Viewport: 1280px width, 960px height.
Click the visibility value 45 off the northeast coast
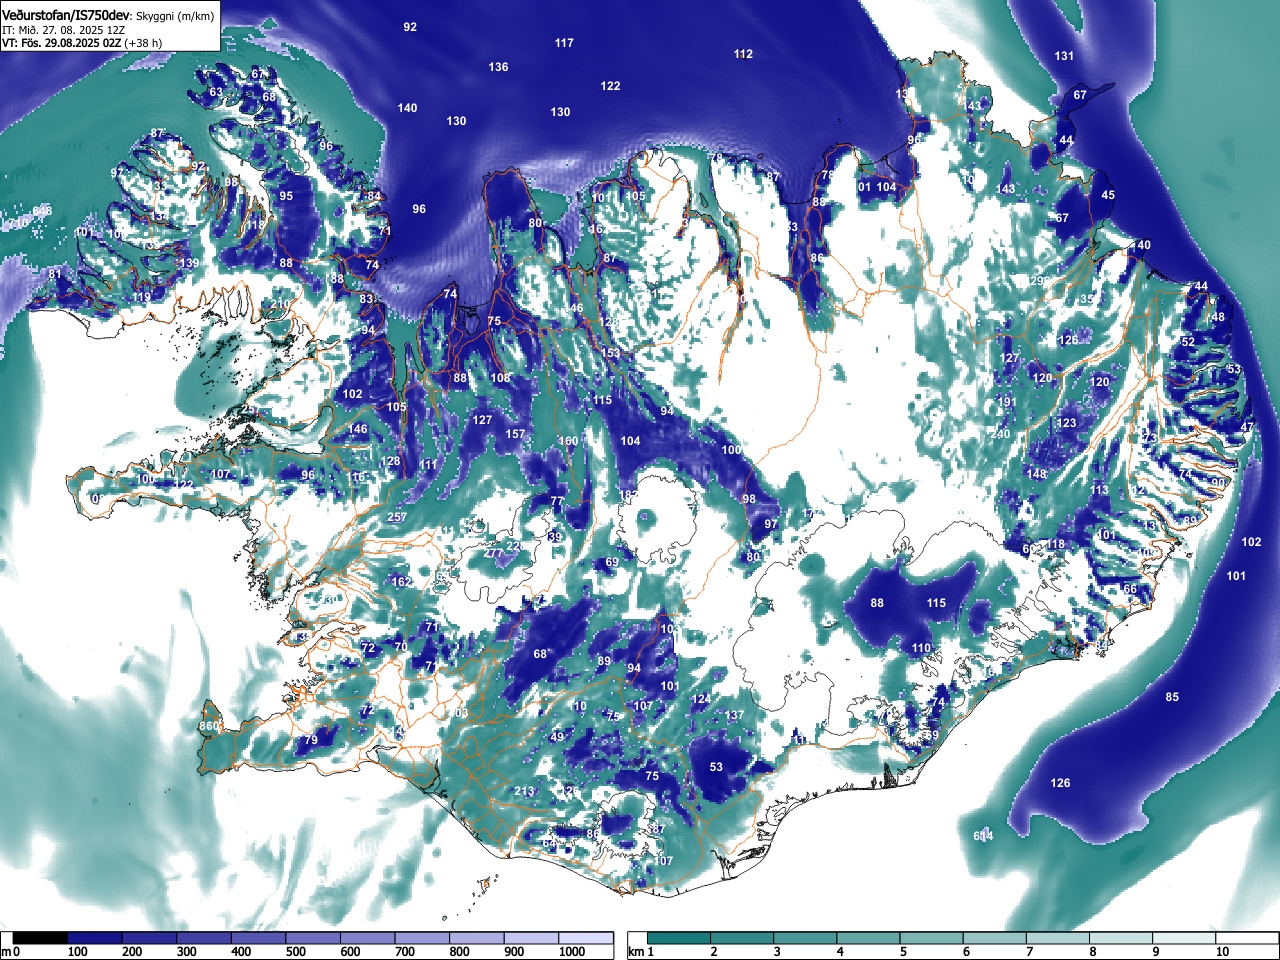[1108, 195]
